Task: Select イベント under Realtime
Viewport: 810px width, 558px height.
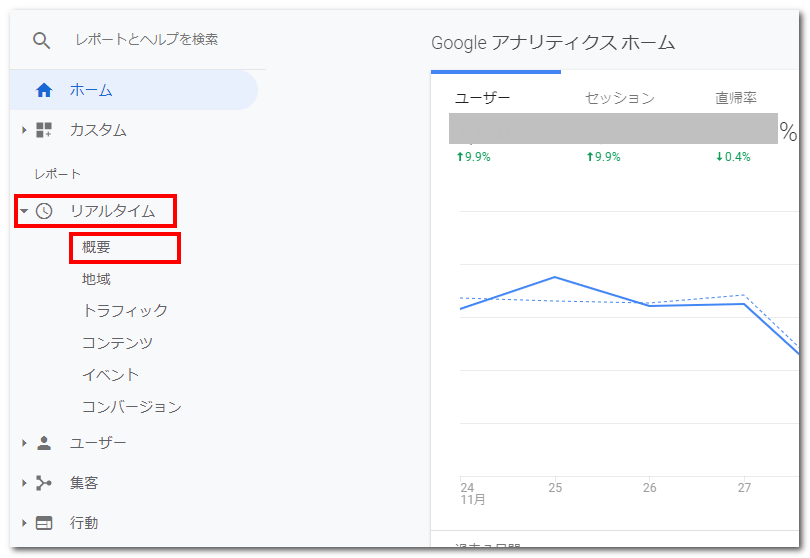Action: 111,375
